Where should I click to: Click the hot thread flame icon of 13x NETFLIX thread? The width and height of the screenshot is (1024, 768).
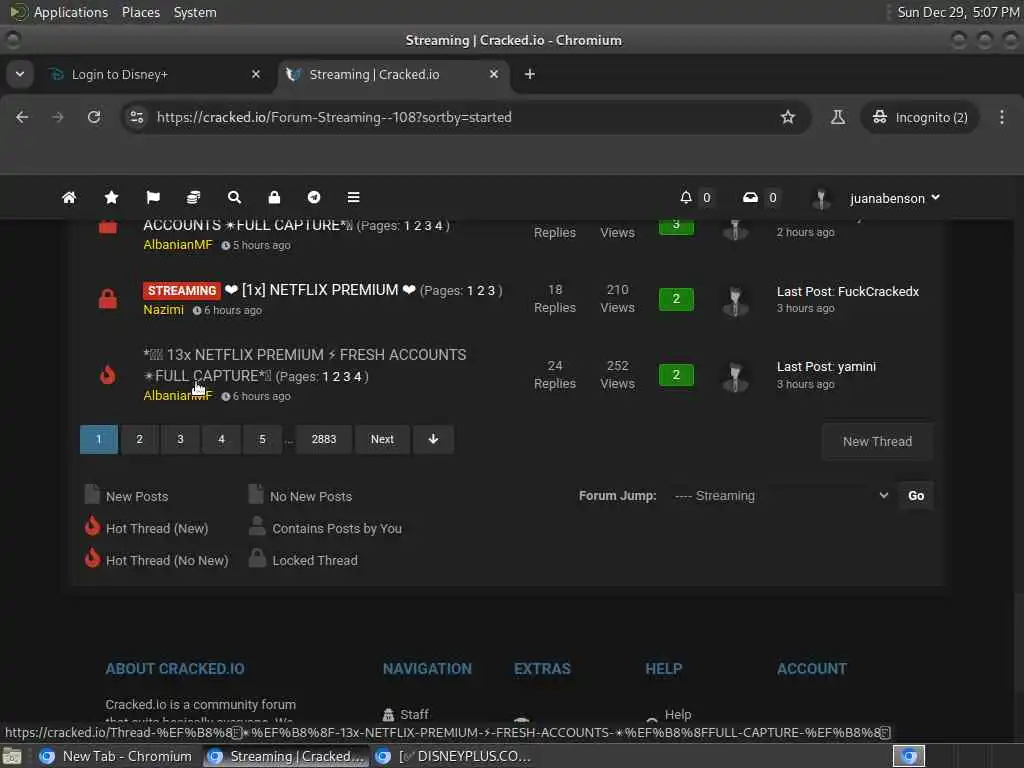pos(108,374)
